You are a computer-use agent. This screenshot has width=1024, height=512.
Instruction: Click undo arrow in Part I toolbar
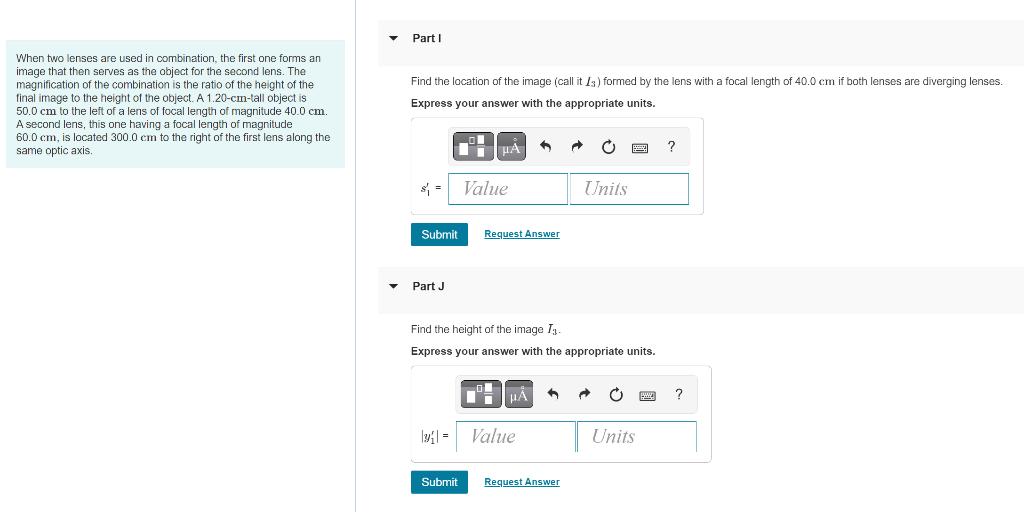546,148
